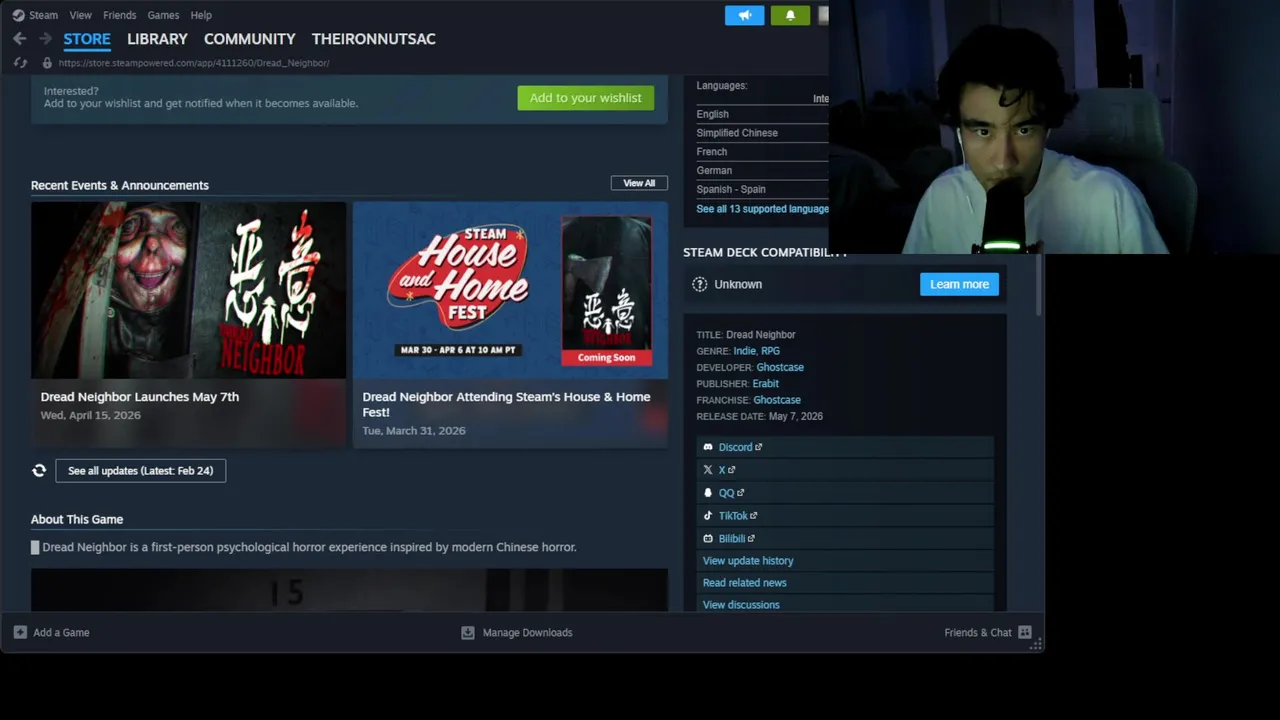Open the Friends menu
Viewport: 1280px width, 720px height.
tap(119, 15)
